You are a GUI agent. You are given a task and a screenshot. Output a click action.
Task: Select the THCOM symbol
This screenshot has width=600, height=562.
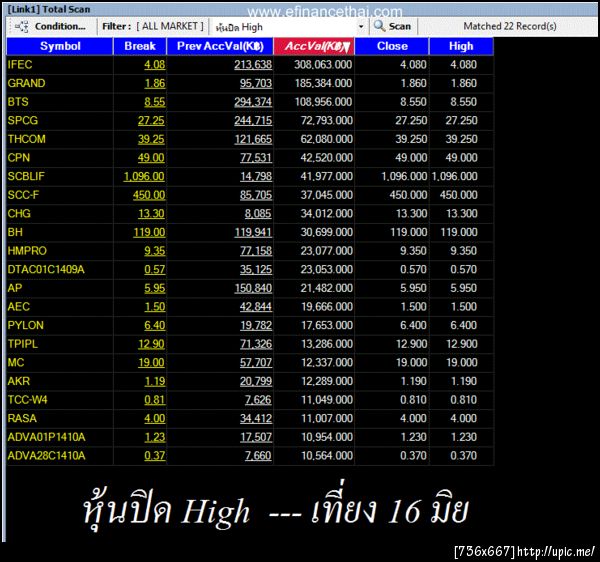coord(27,139)
